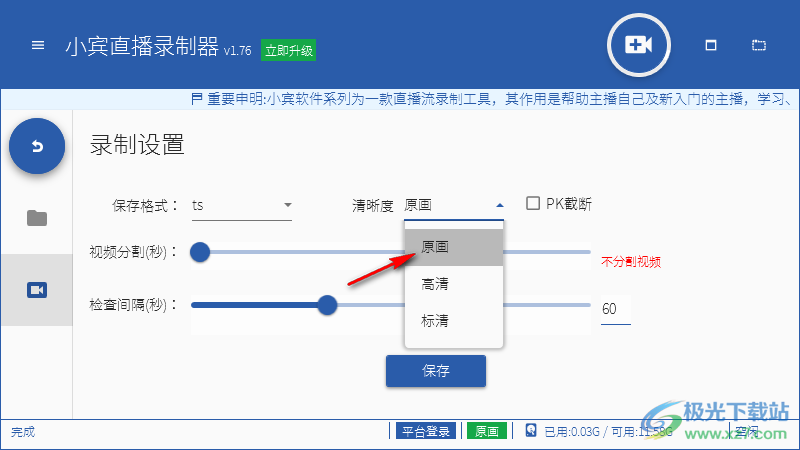Click the 完成 status text
This screenshot has height=450, width=800.
(x=23, y=432)
